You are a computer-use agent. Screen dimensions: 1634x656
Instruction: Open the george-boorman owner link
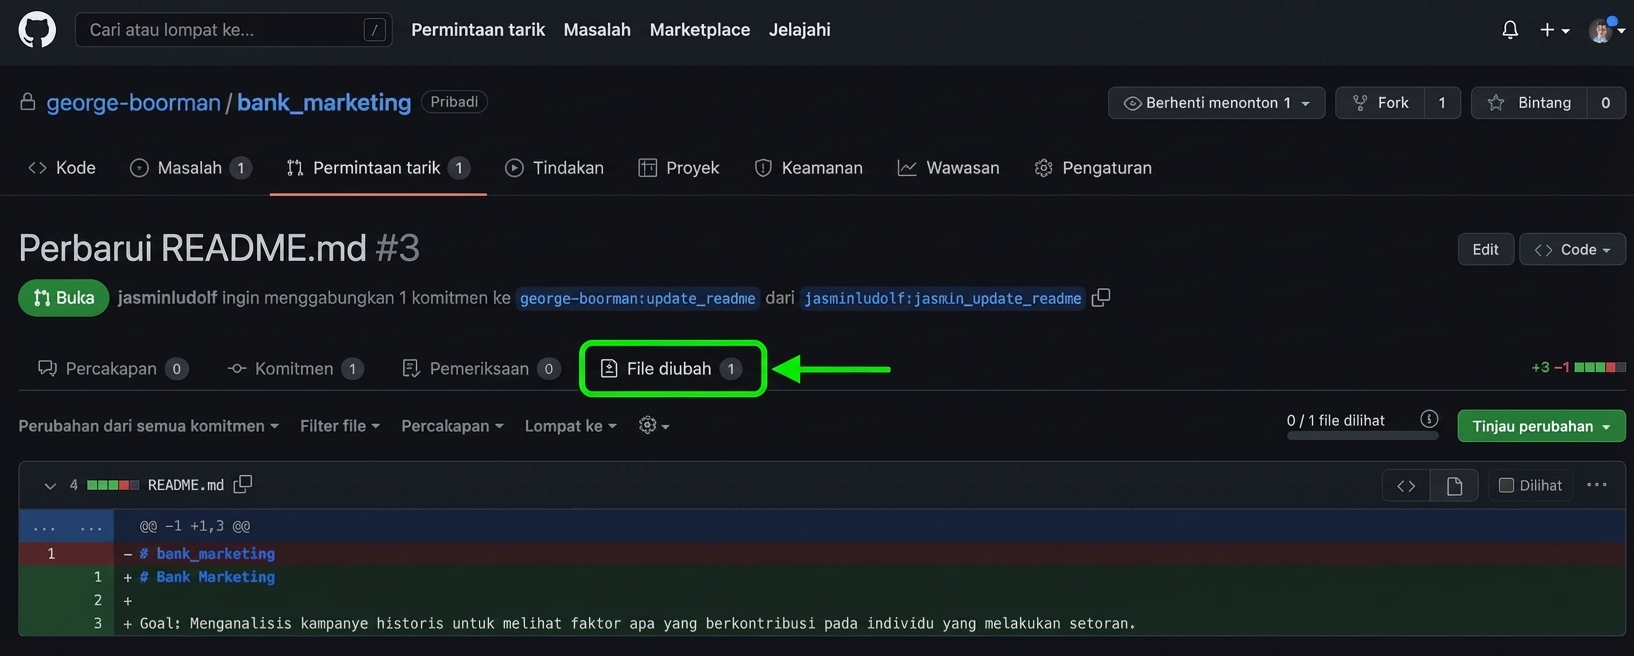[133, 102]
